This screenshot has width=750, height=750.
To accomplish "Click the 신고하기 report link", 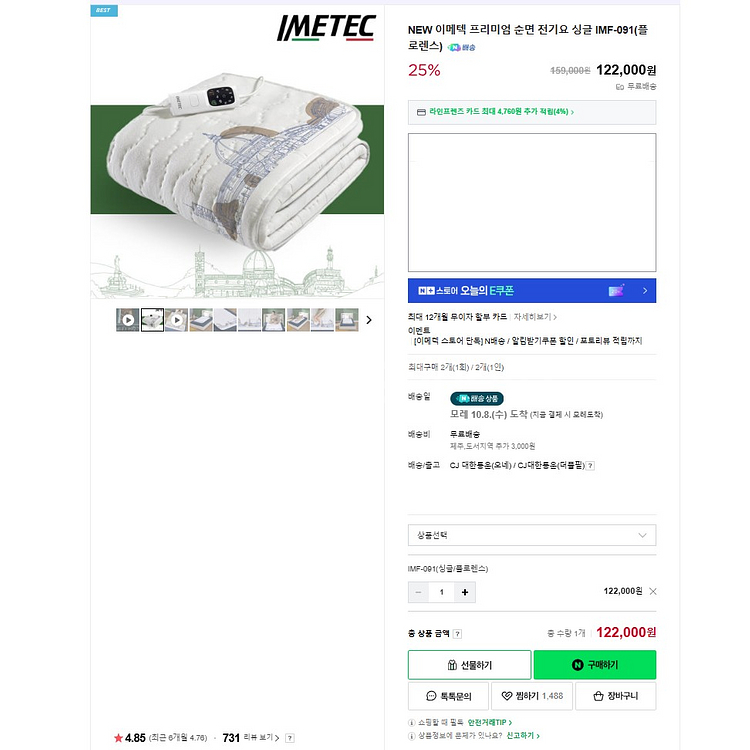I will coord(523,736).
